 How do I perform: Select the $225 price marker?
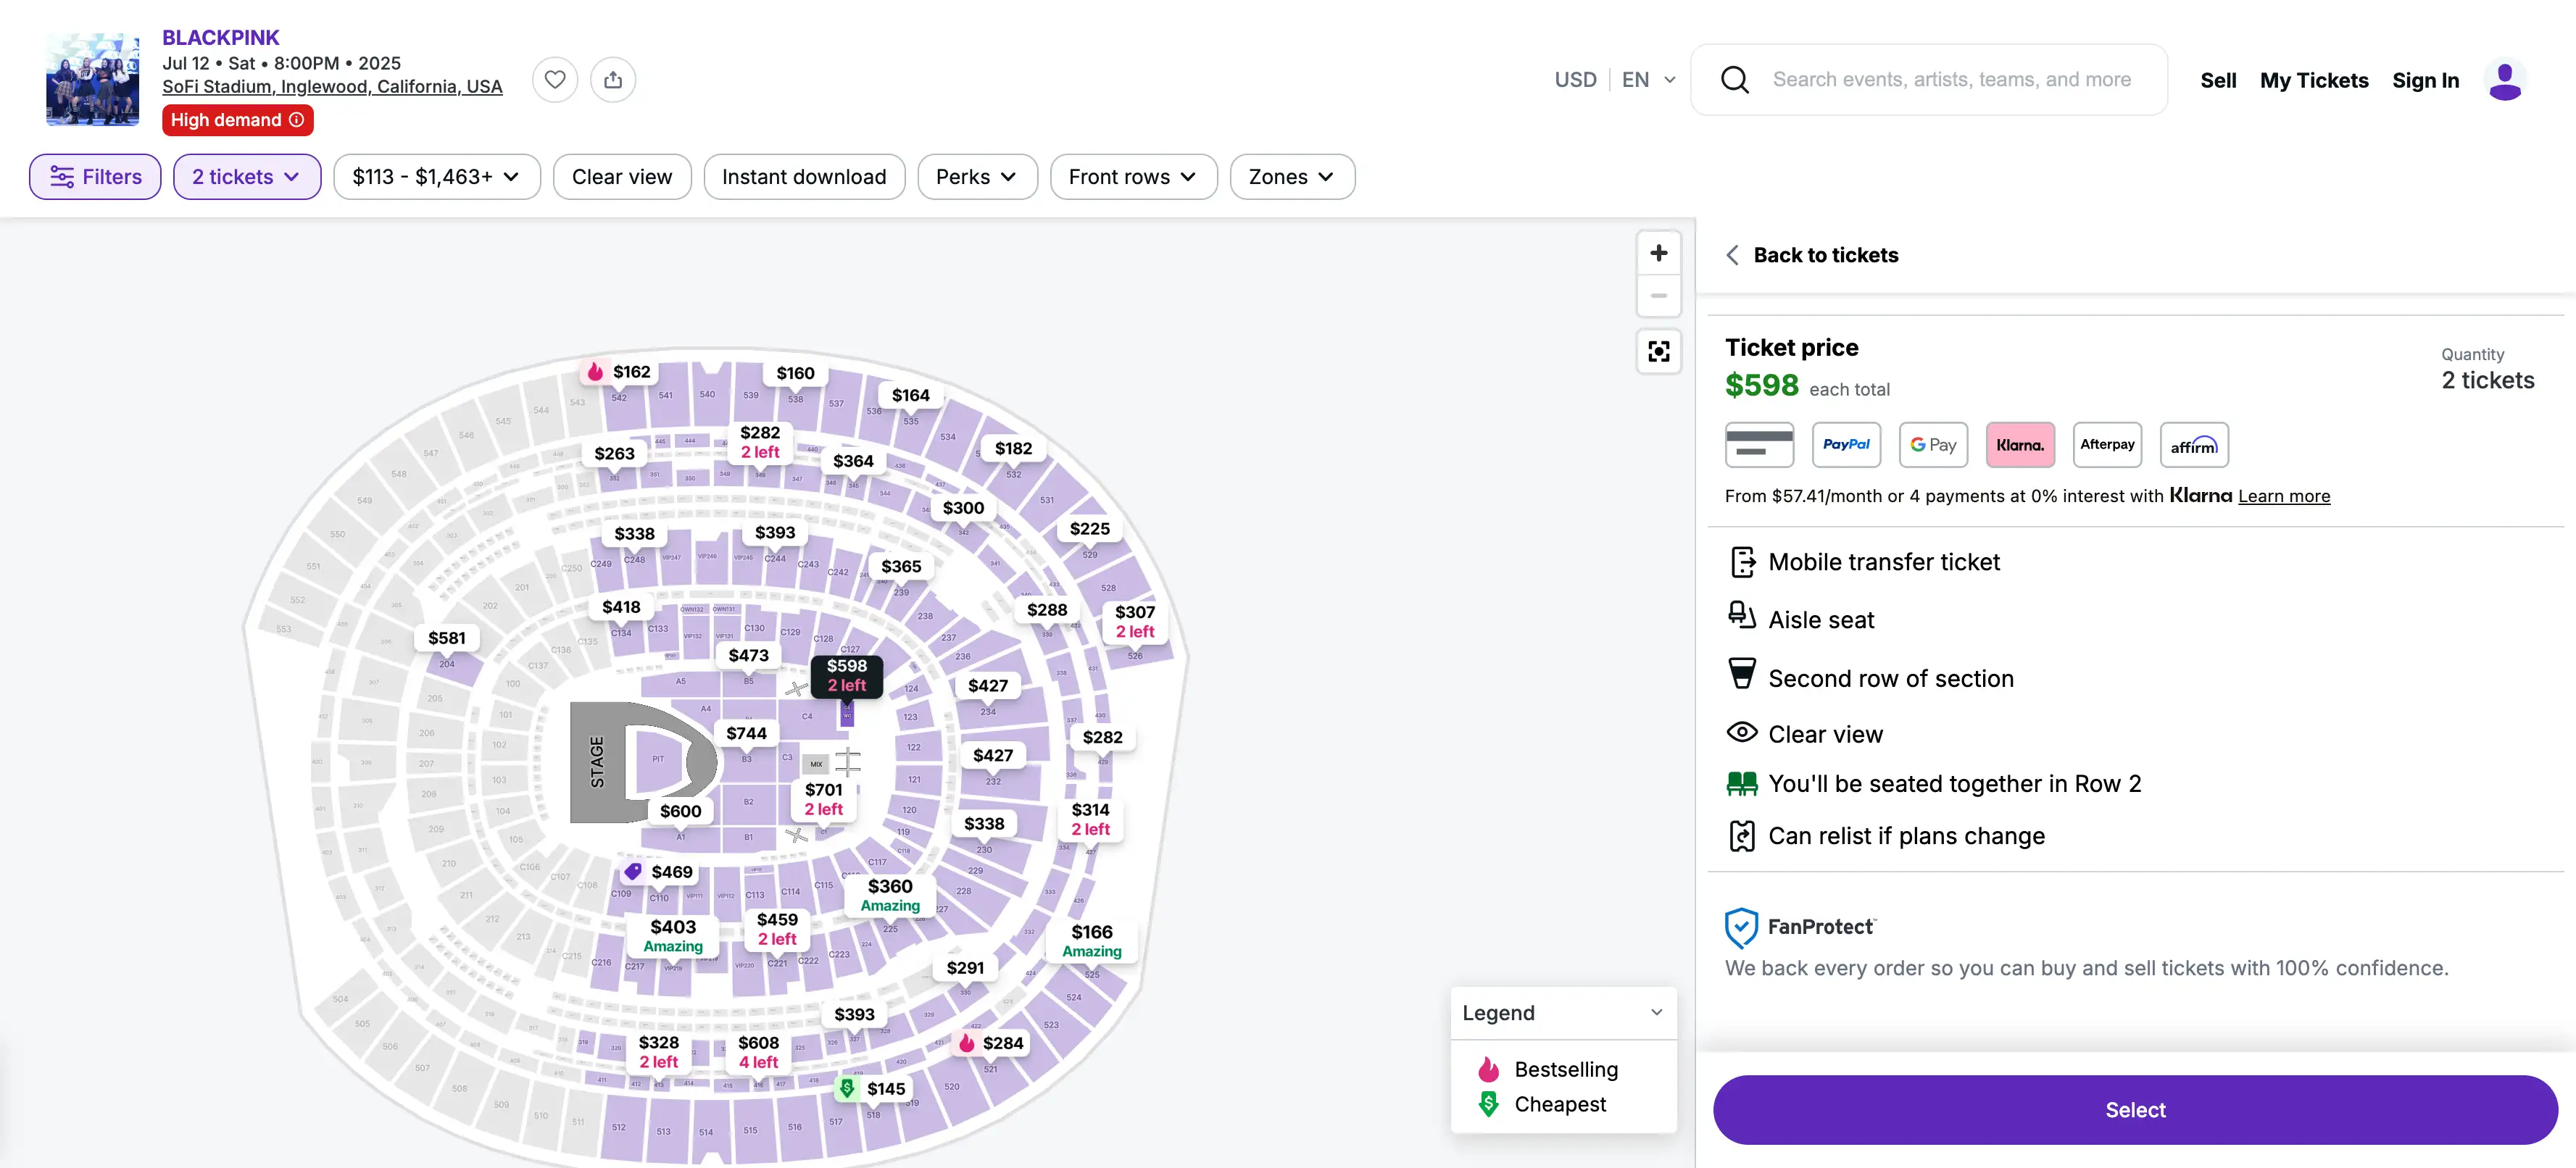tap(1089, 528)
